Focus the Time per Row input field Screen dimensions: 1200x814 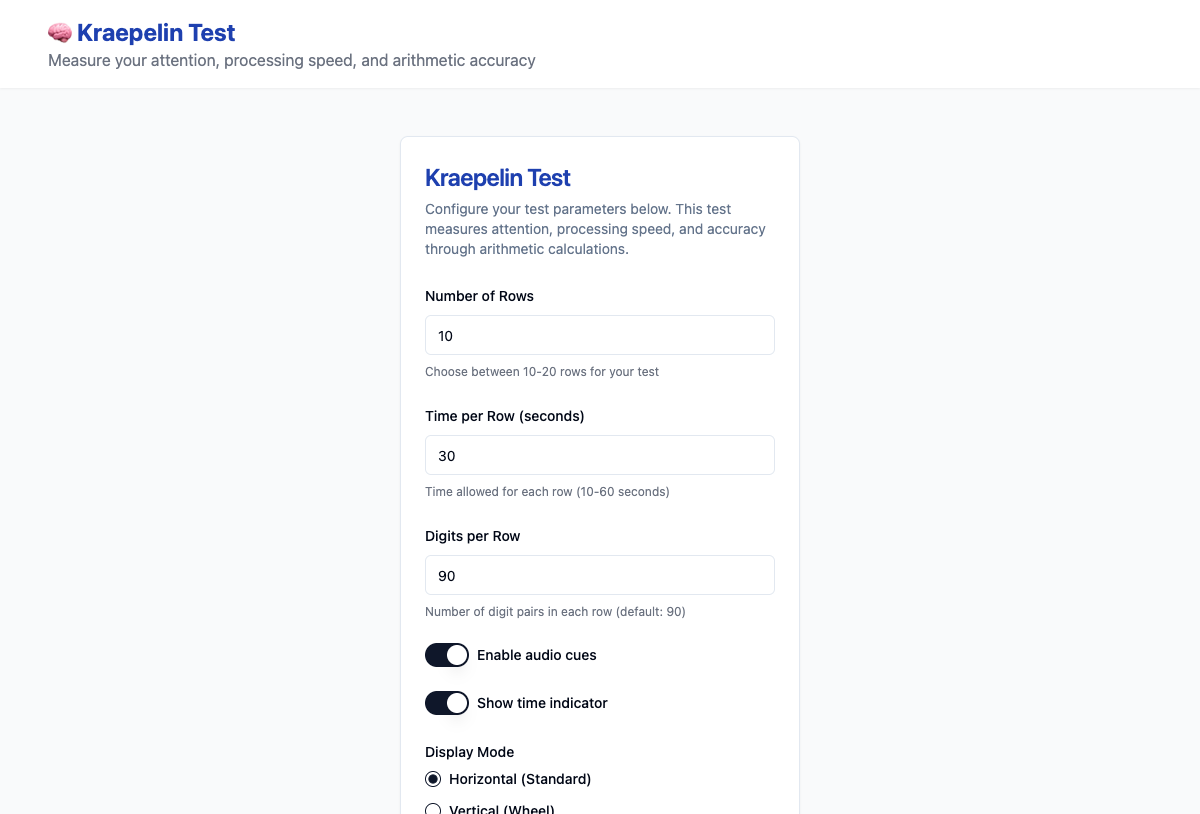click(x=599, y=455)
